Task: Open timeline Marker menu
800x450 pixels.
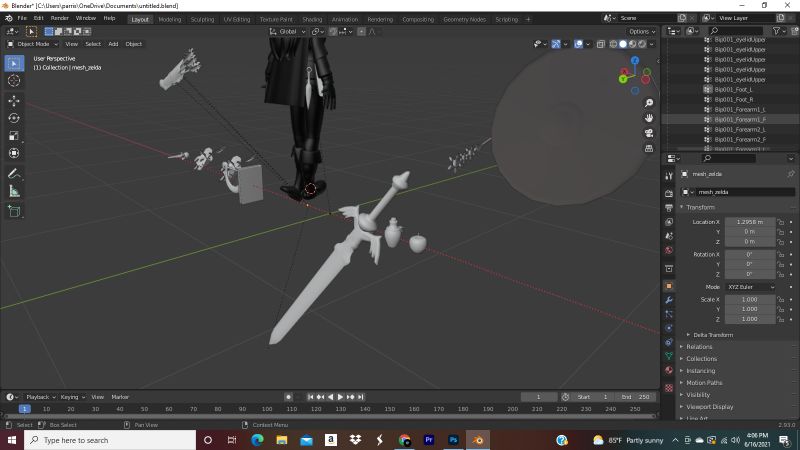Action: pos(120,397)
